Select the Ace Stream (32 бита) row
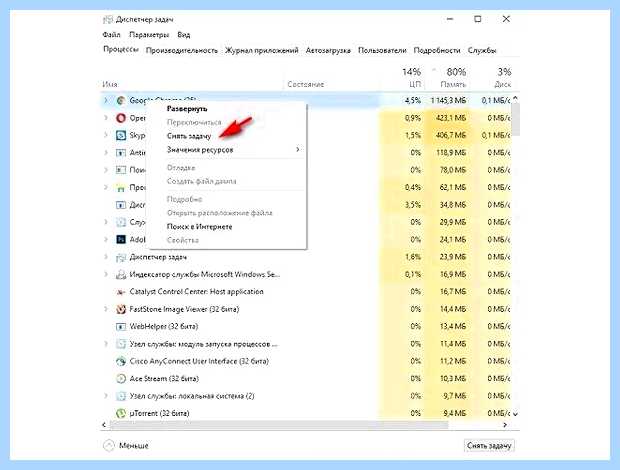Image resolution: width=620 pixels, height=470 pixels. 306,379
